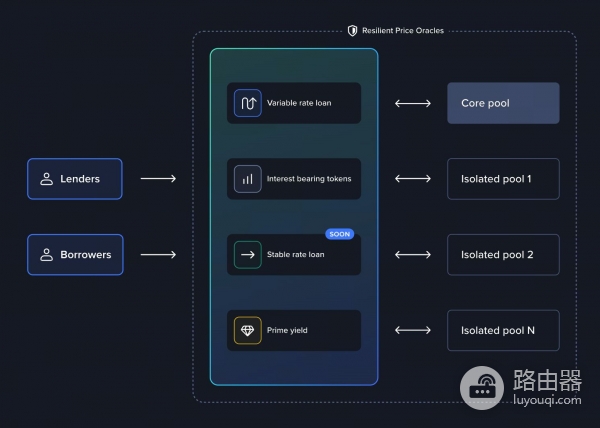600x428 pixels.
Task: Click the arrow right of Lenders
Action: 158,179
